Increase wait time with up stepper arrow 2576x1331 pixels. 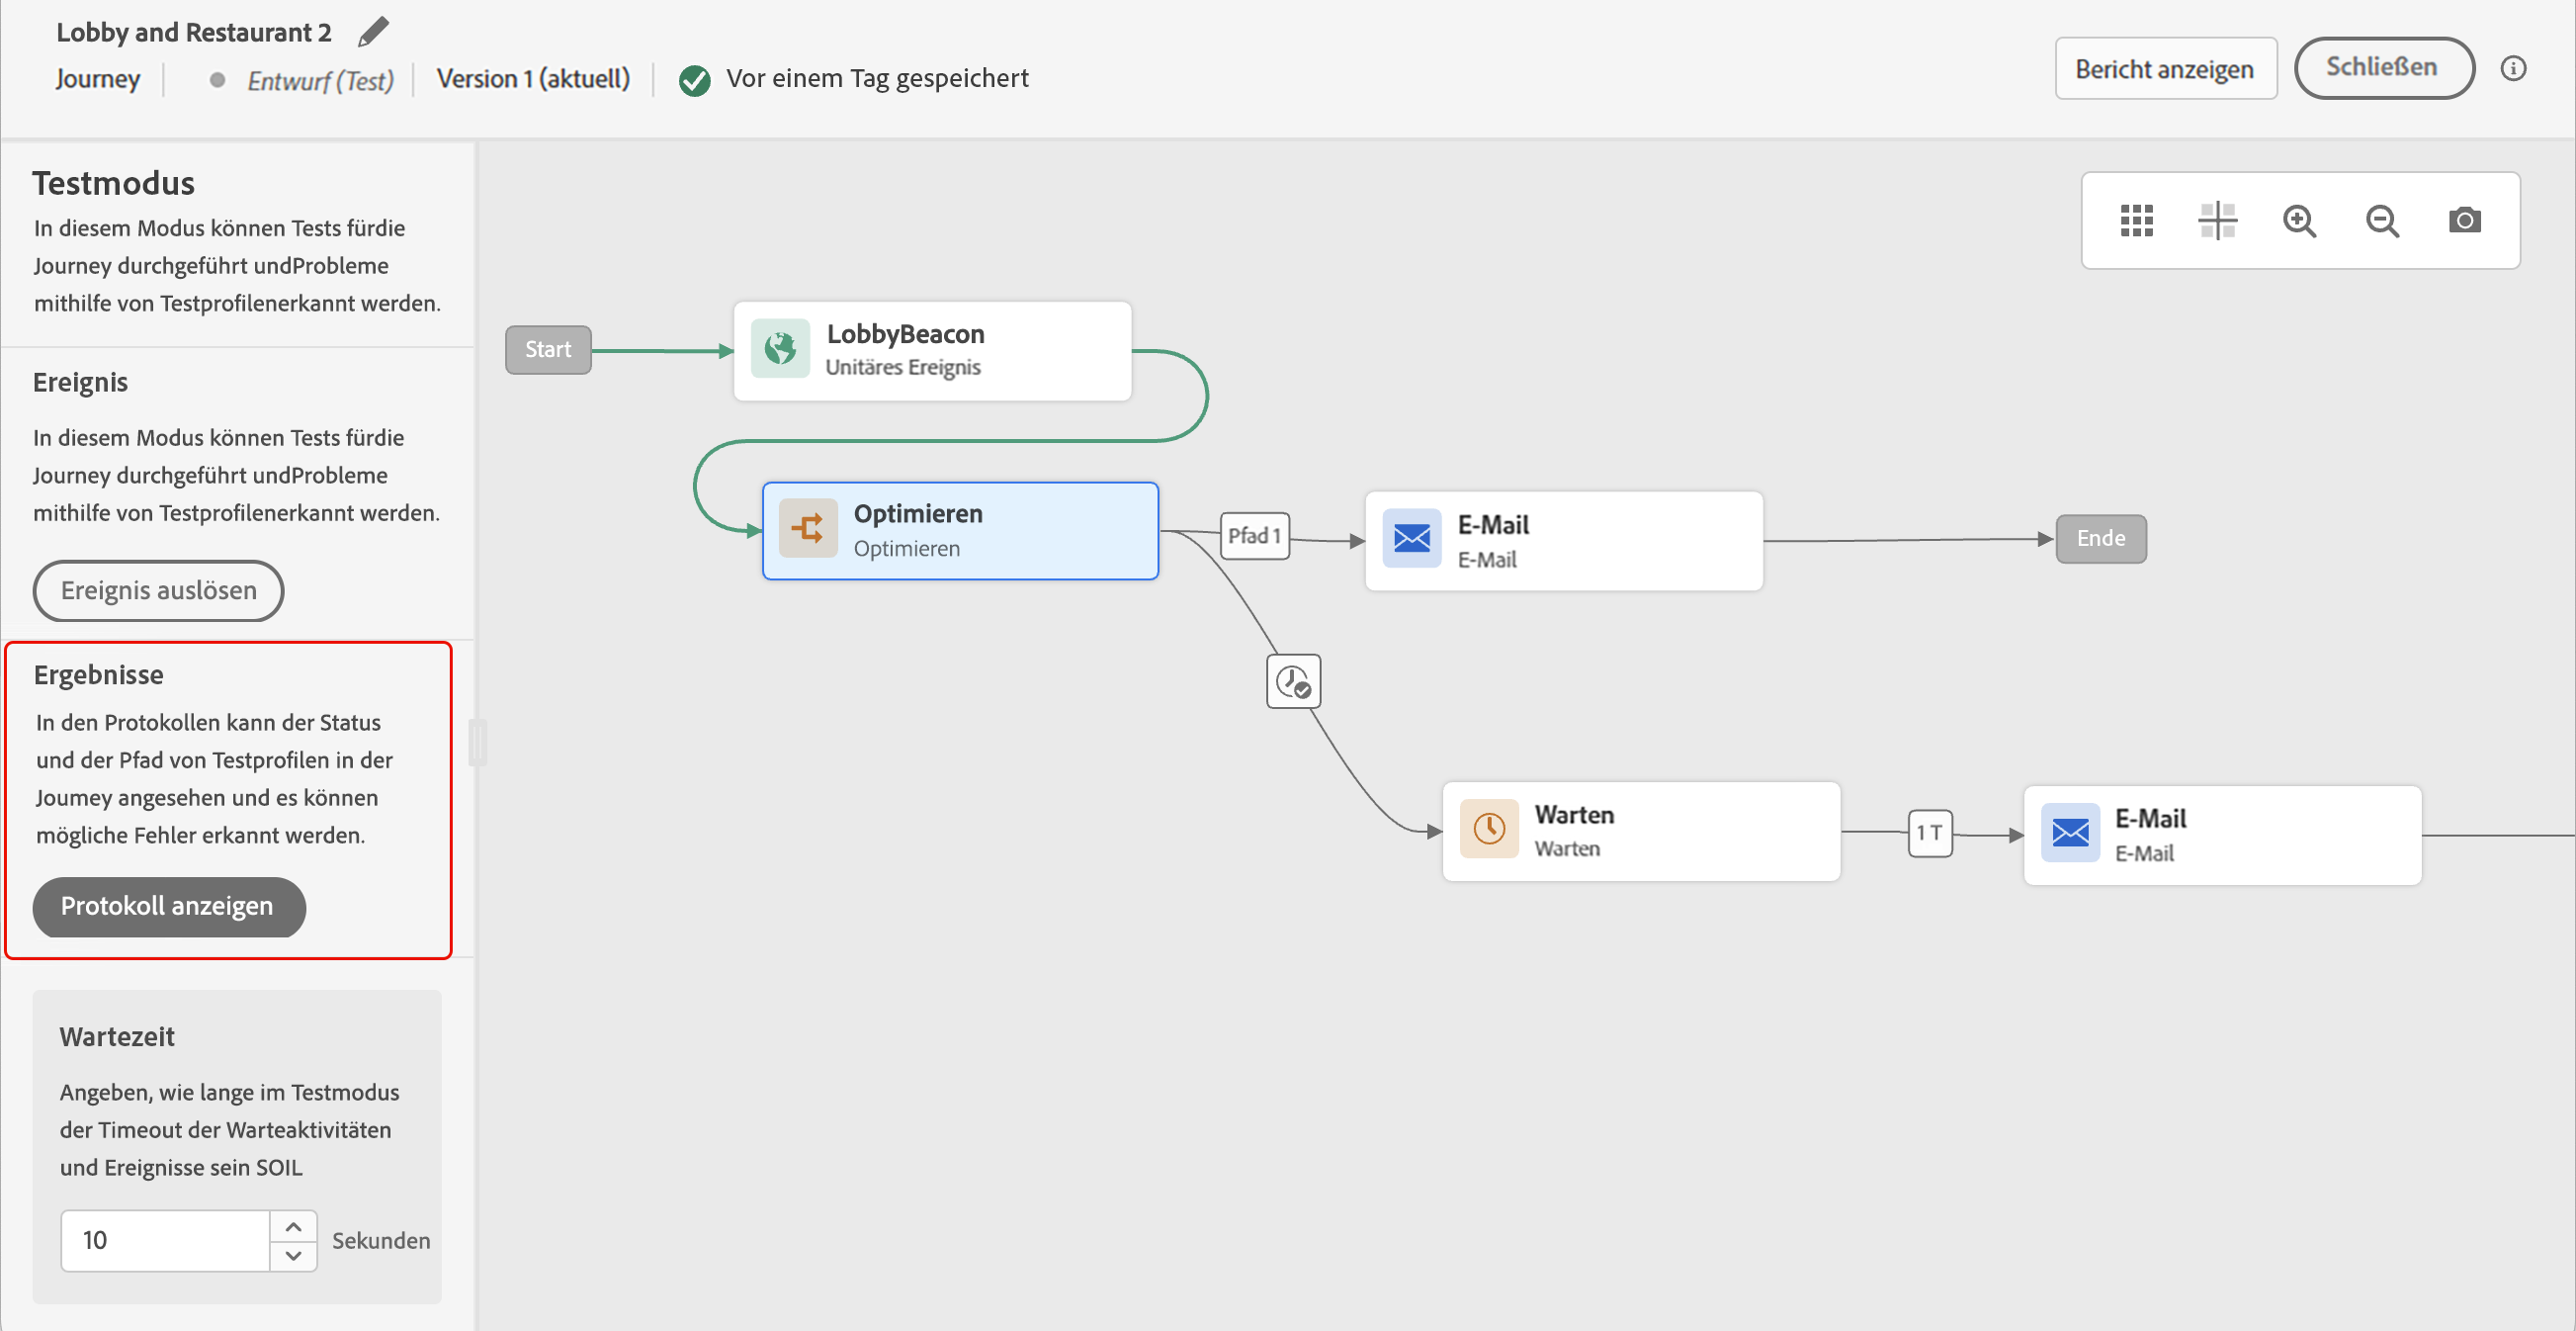[x=293, y=1226]
